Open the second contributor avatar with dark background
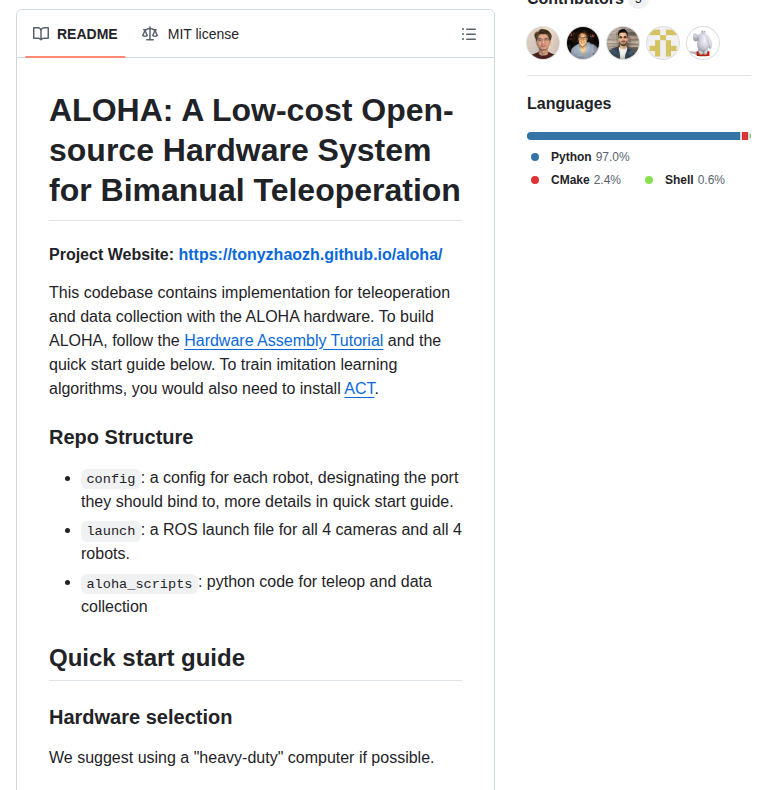The width and height of the screenshot is (775, 790). (x=583, y=43)
